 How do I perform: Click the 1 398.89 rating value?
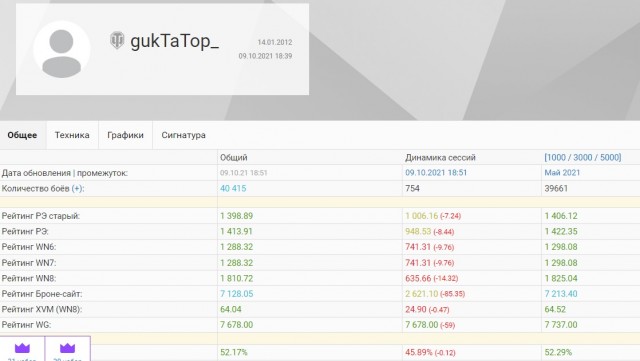coord(237,216)
